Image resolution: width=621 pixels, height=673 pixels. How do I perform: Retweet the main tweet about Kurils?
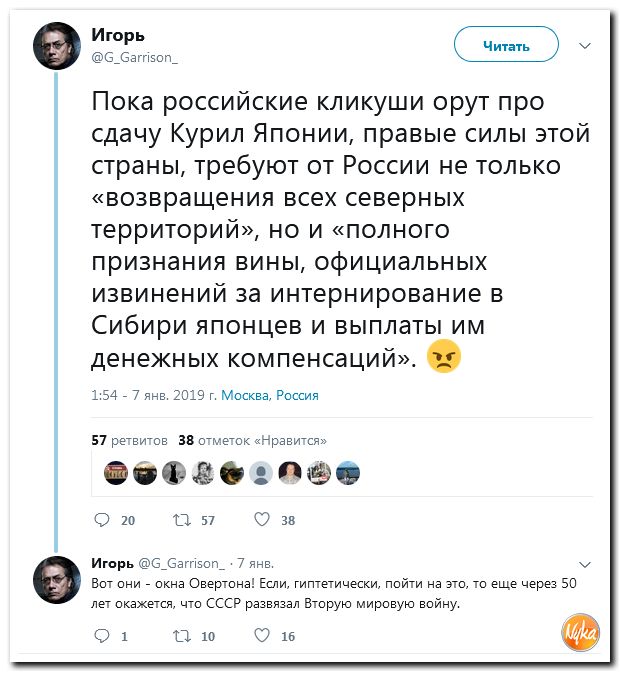[x=182, y=520]
